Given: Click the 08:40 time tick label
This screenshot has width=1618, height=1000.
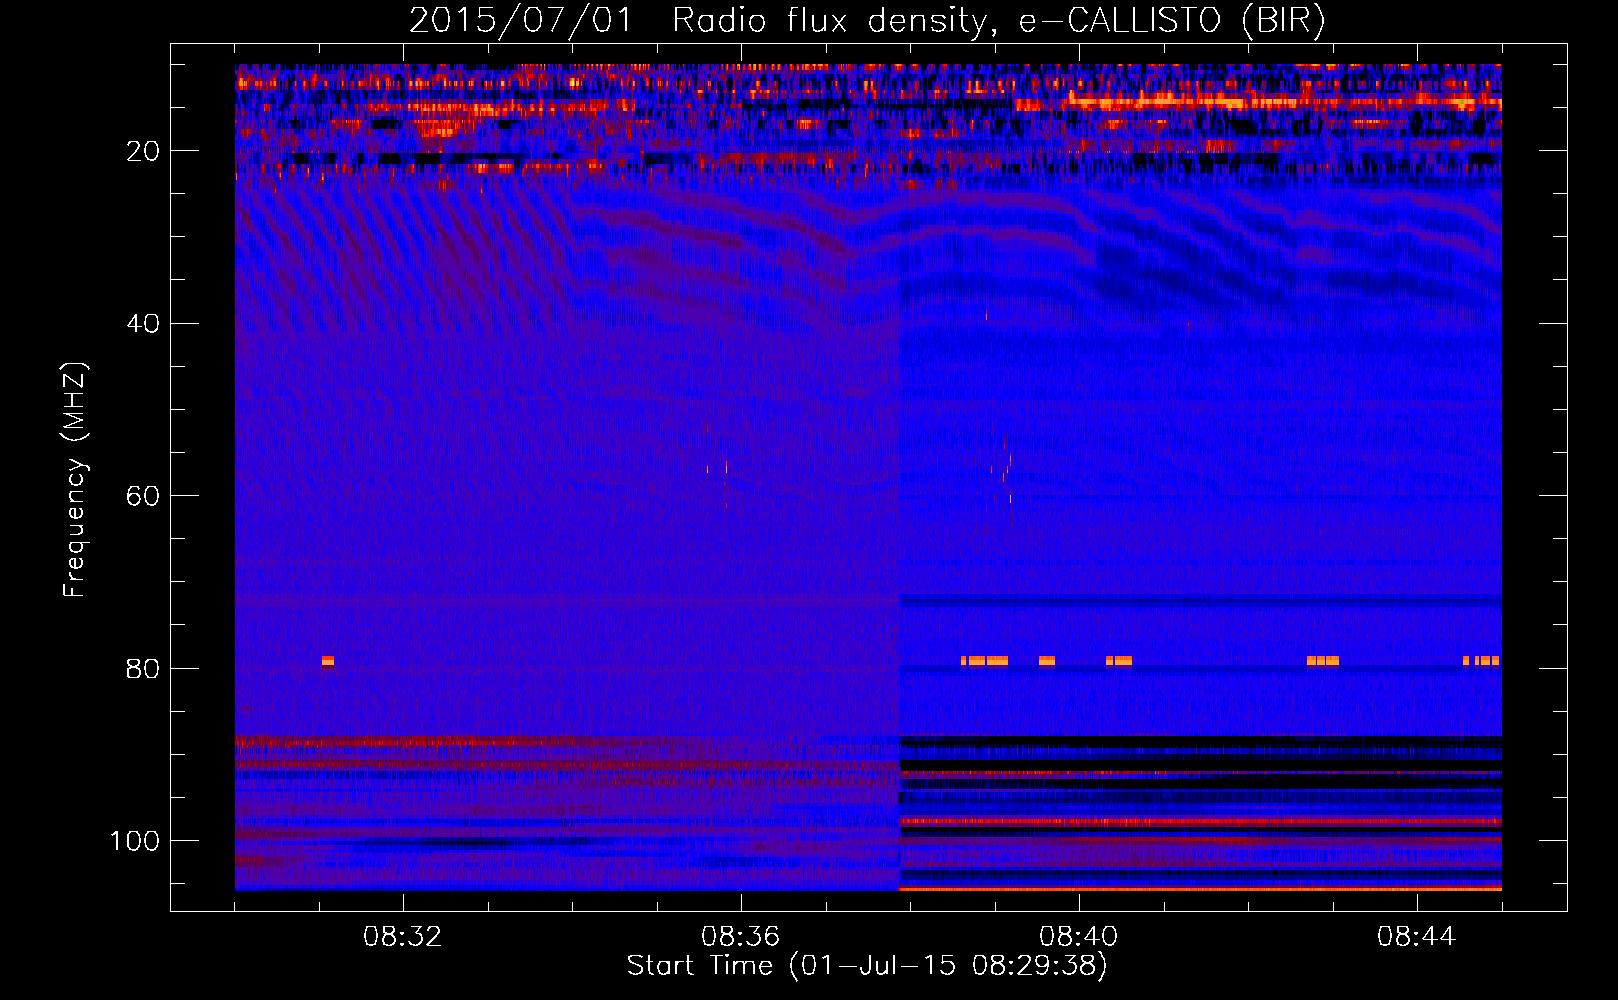Looking at the screenshot, I should pos(1079,937).
